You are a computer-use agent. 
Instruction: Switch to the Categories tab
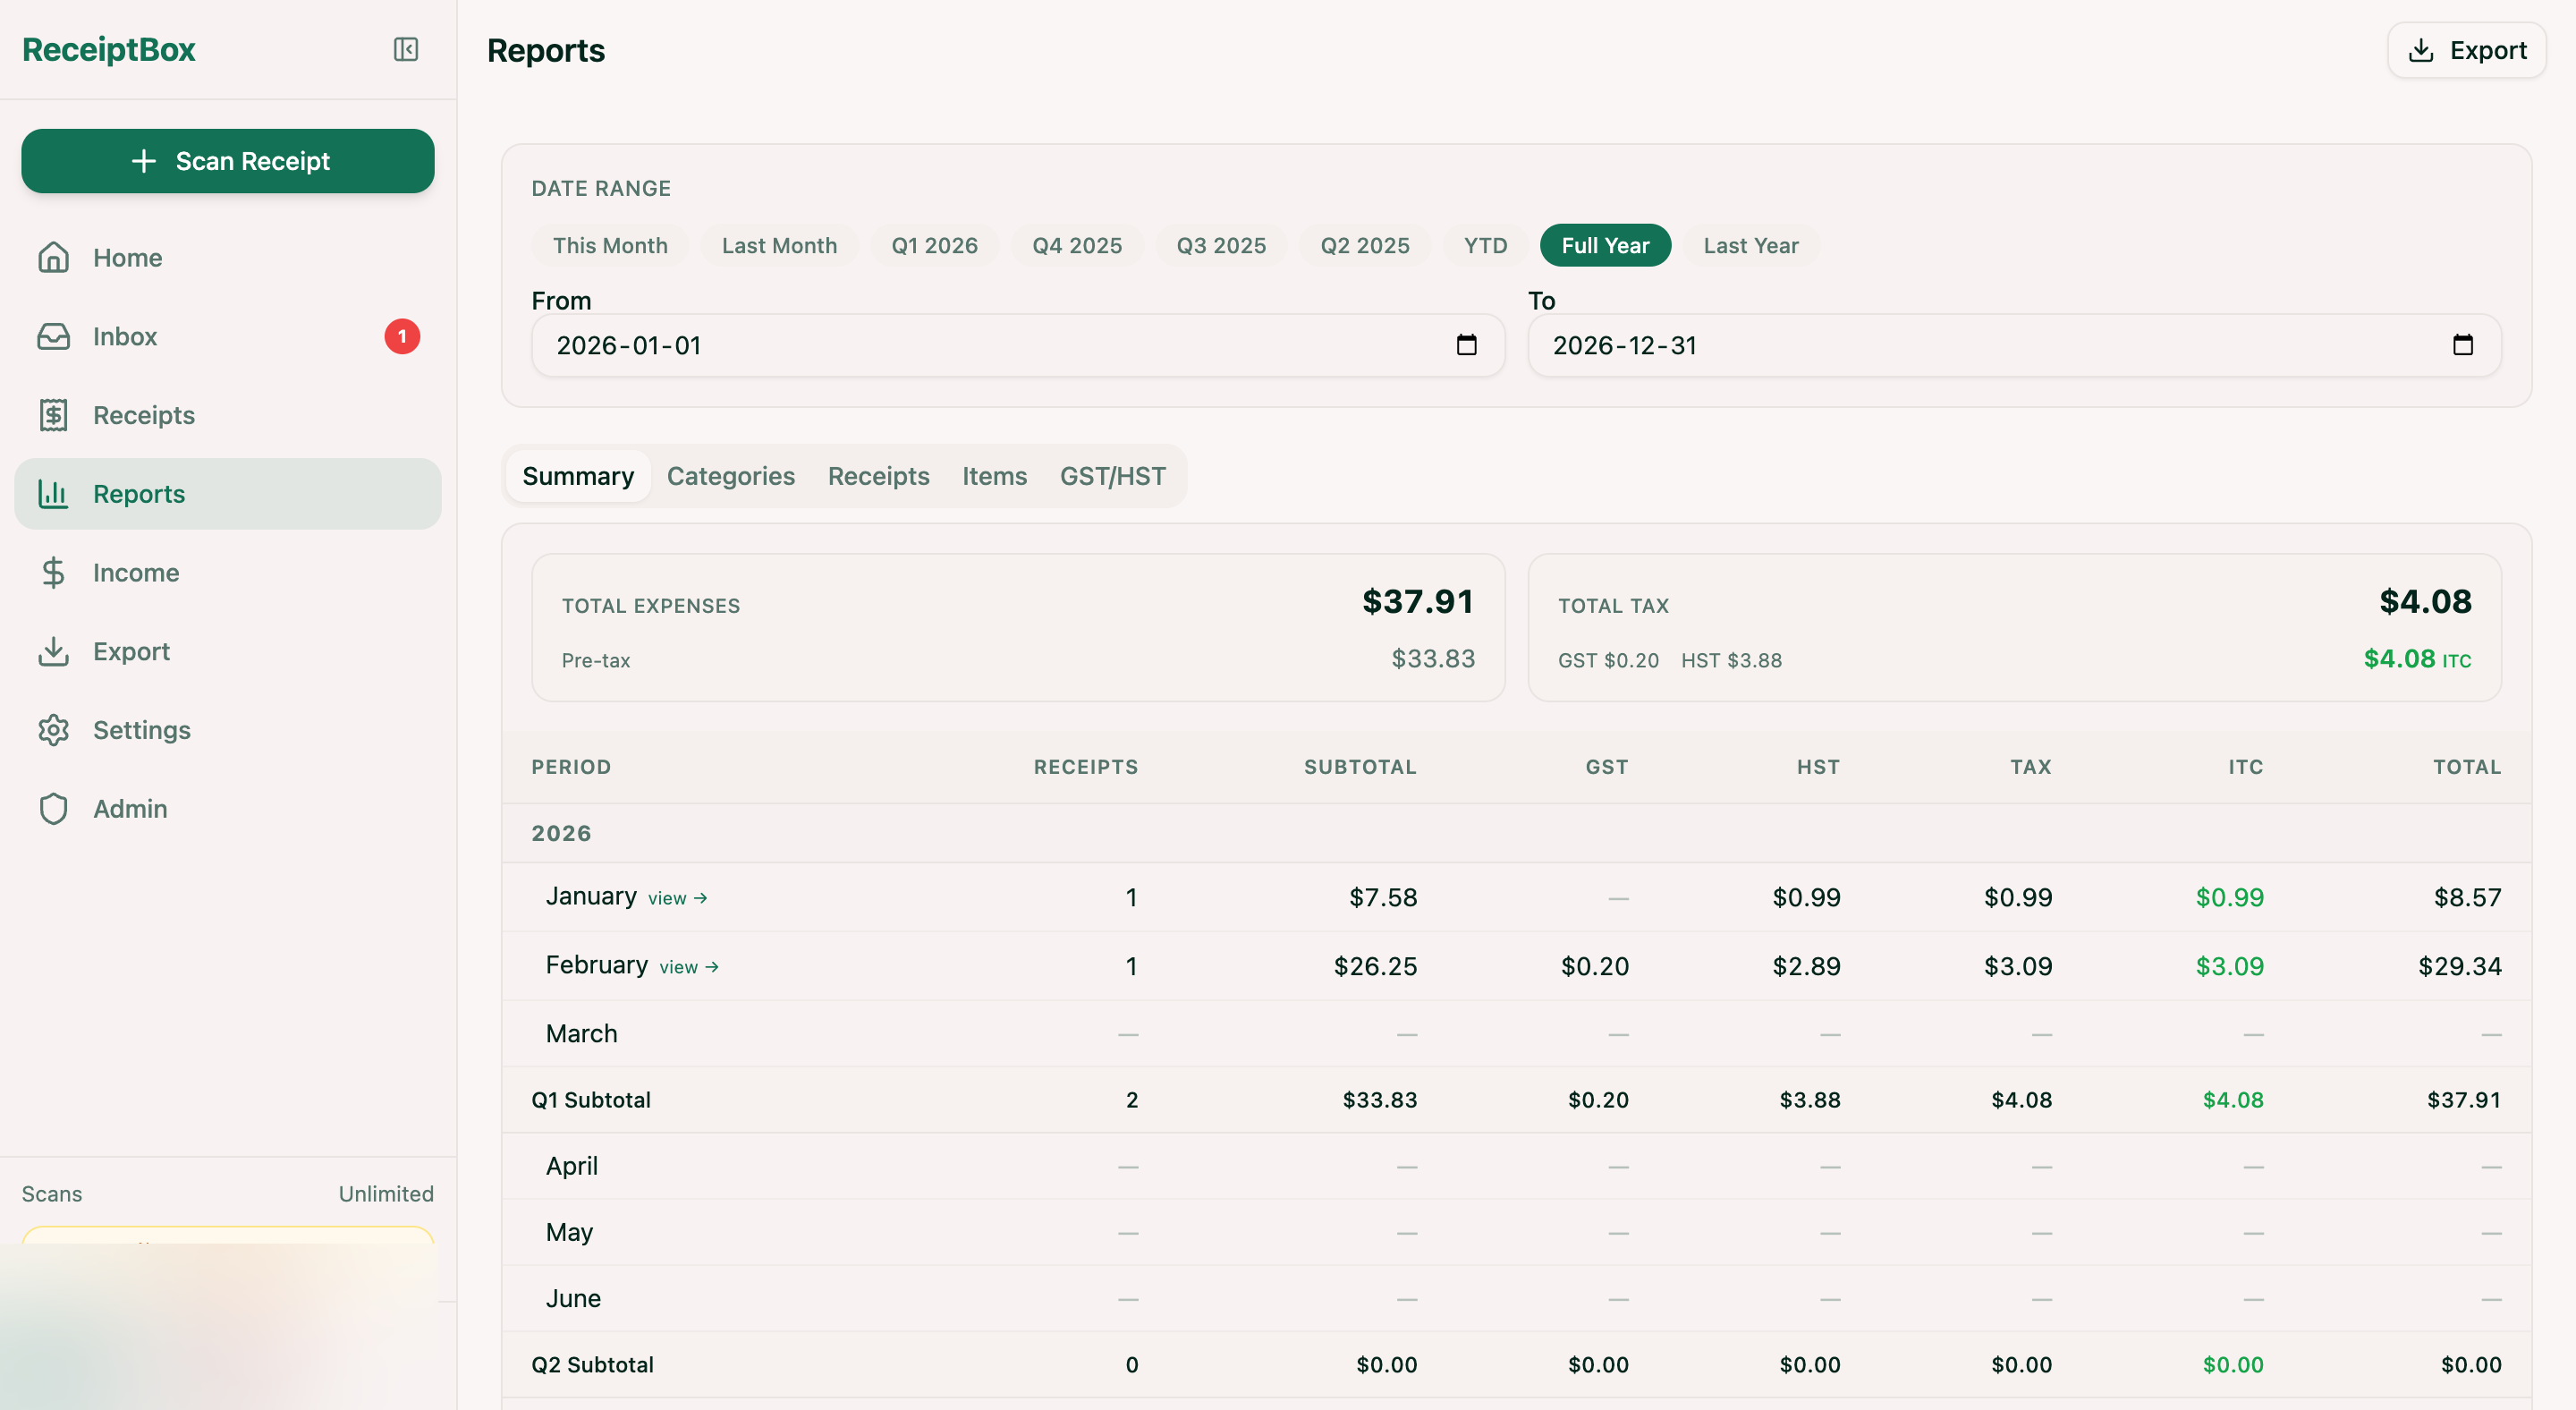tap(730, 476)
